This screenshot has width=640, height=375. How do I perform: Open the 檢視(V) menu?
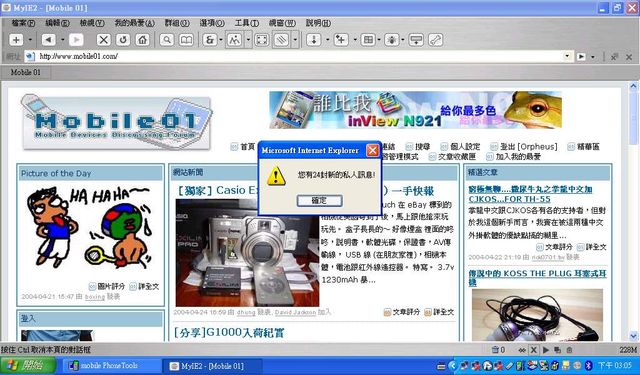tap(92, 23)
